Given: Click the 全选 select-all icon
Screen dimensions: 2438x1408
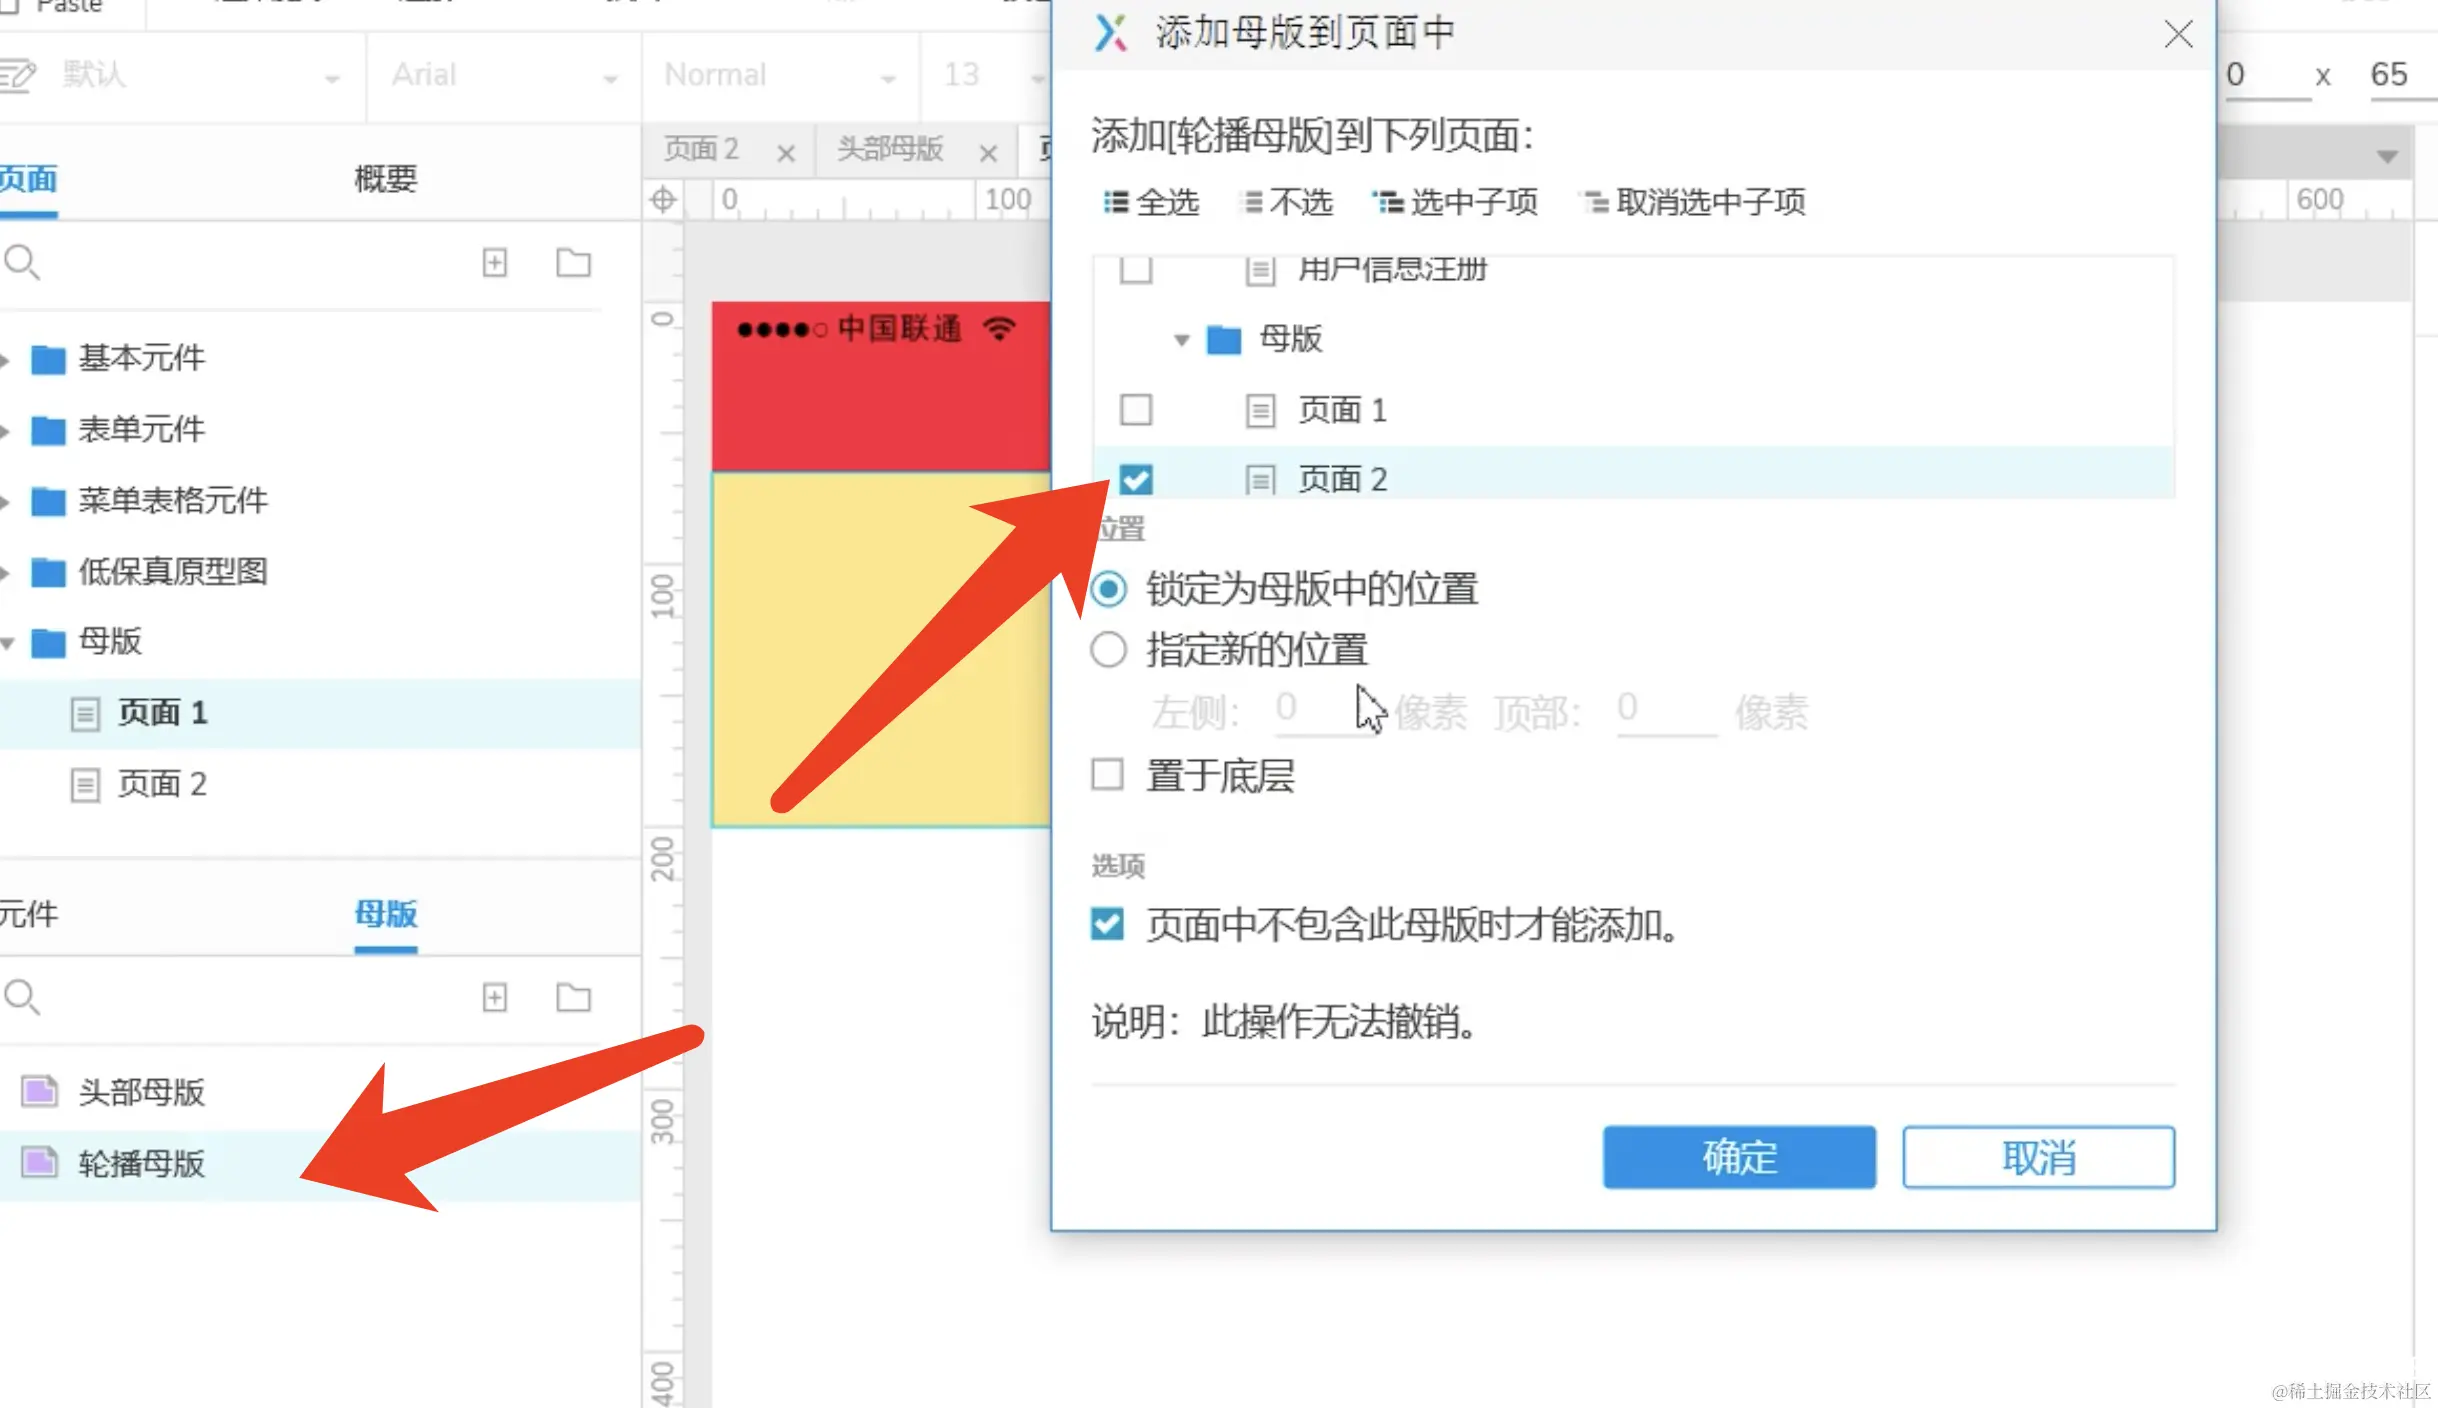Looking at the screenshot, I should click(x=1115, y=202).
